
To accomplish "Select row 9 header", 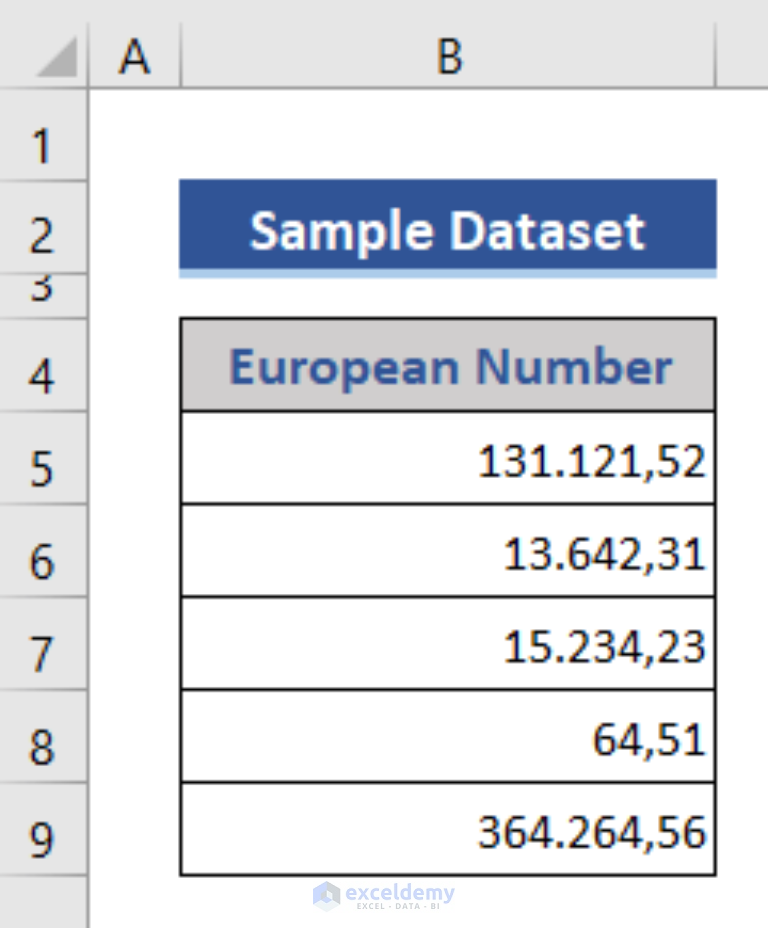I will coord(43,830).
